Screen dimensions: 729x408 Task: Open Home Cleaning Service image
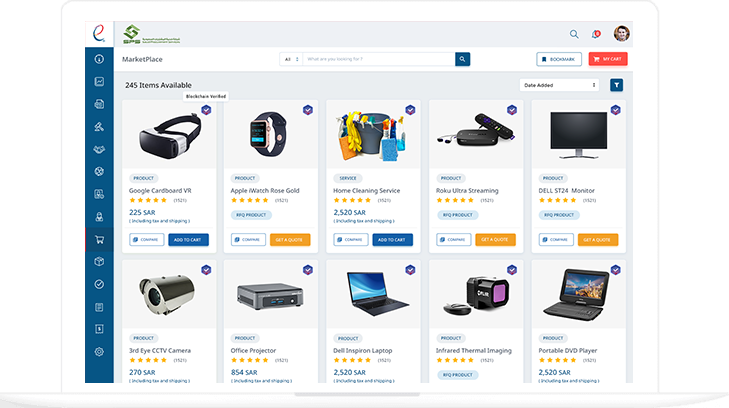click(x=371, y=136)
